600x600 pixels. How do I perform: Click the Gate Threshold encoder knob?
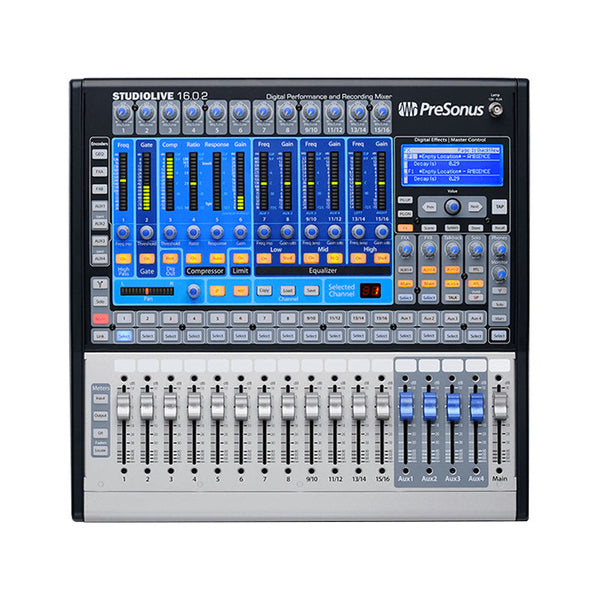147,232
